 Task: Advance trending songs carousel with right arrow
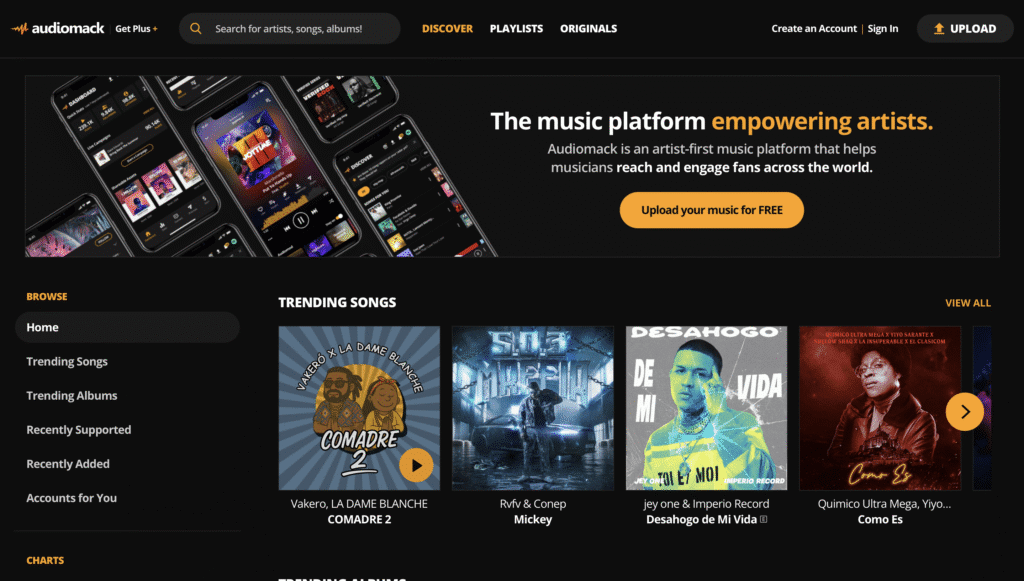click(965, 411)
